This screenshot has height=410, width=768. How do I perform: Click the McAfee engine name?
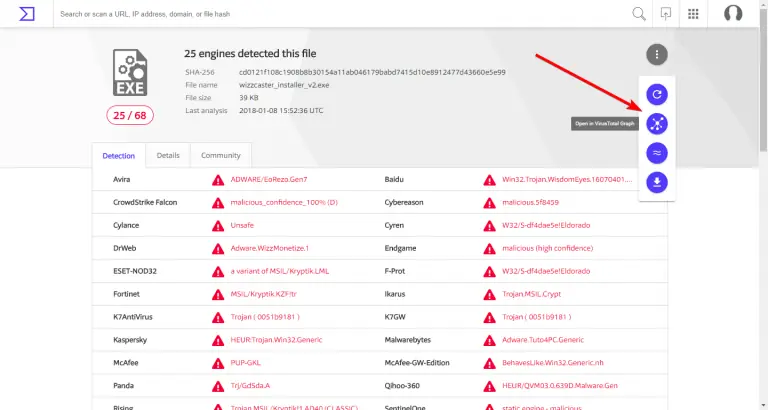tap(125, 362)
